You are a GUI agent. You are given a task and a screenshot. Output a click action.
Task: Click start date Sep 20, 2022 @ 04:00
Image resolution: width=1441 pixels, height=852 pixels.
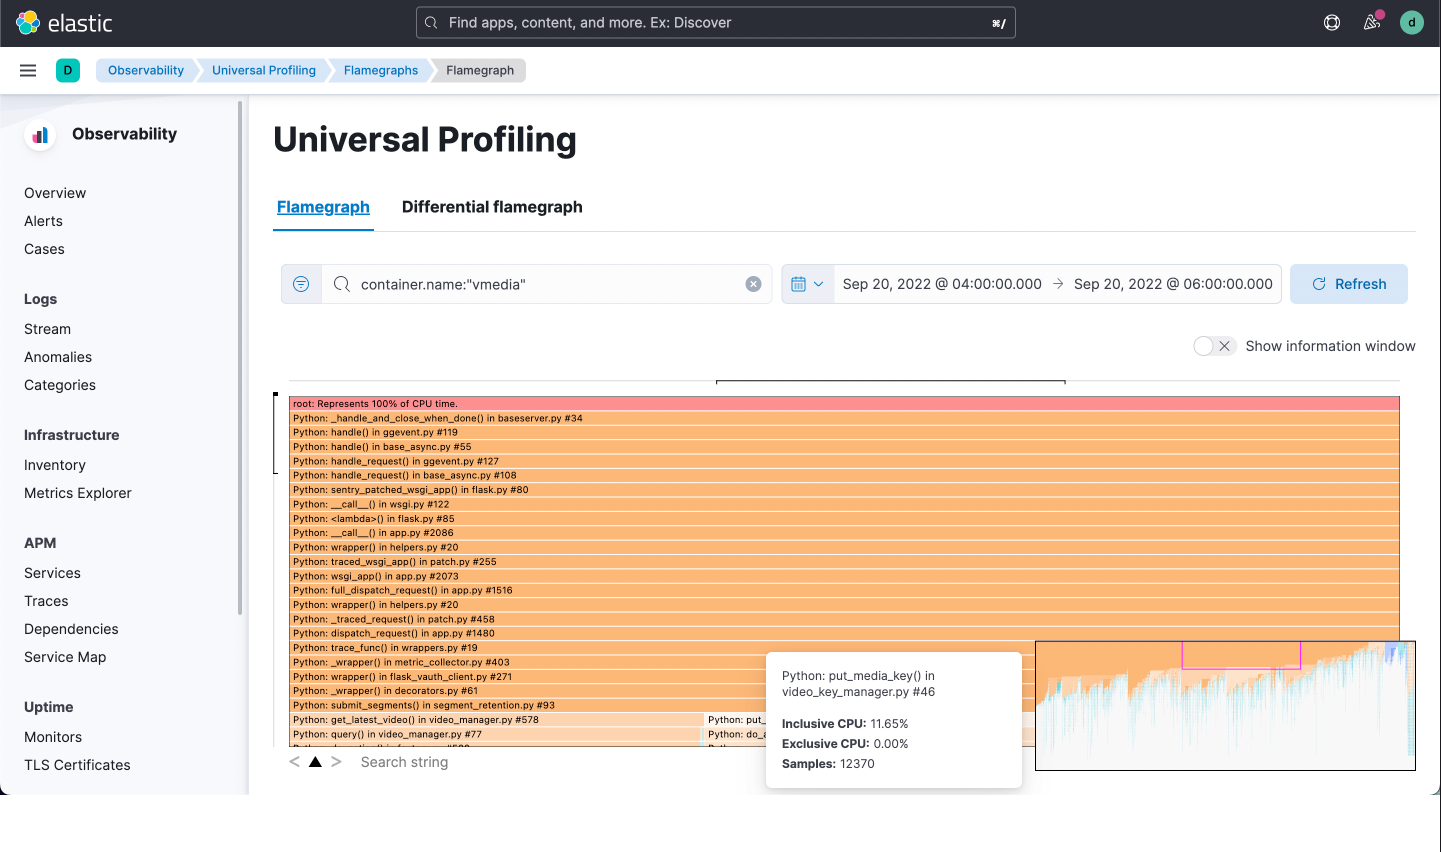click(942, 284)
